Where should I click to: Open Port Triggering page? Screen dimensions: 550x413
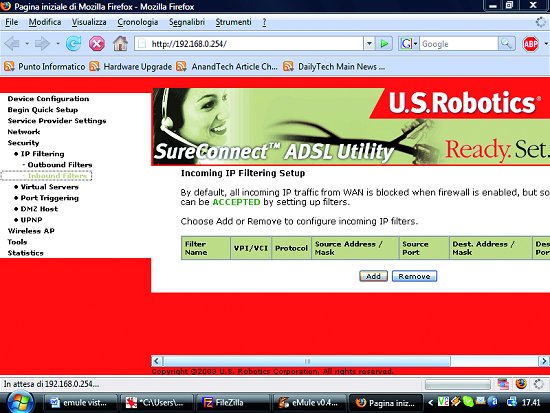click(49, 198)
